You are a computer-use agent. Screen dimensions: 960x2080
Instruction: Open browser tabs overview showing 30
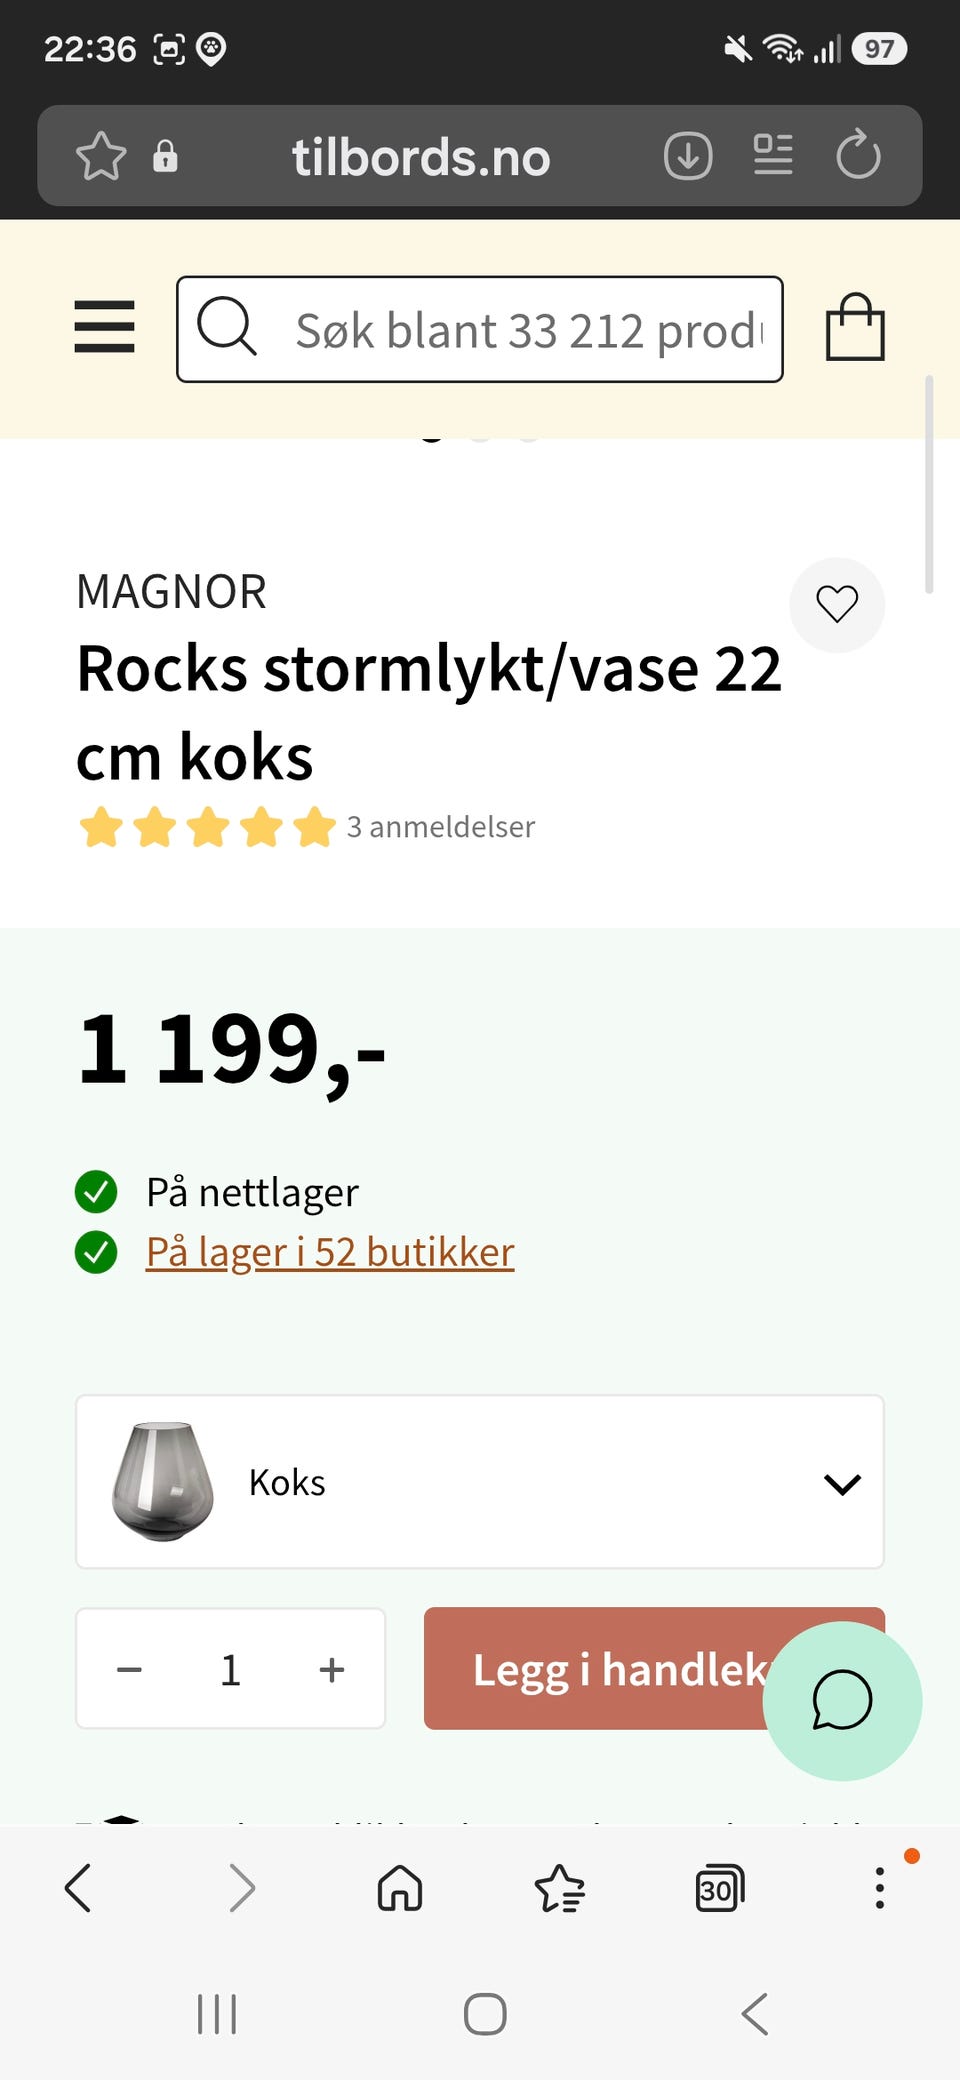coord(719,1889)
